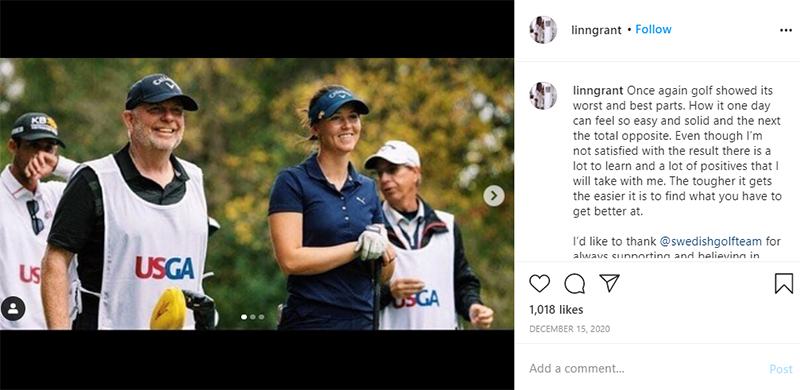Open the December 15, 2020 timestamp

569,329
